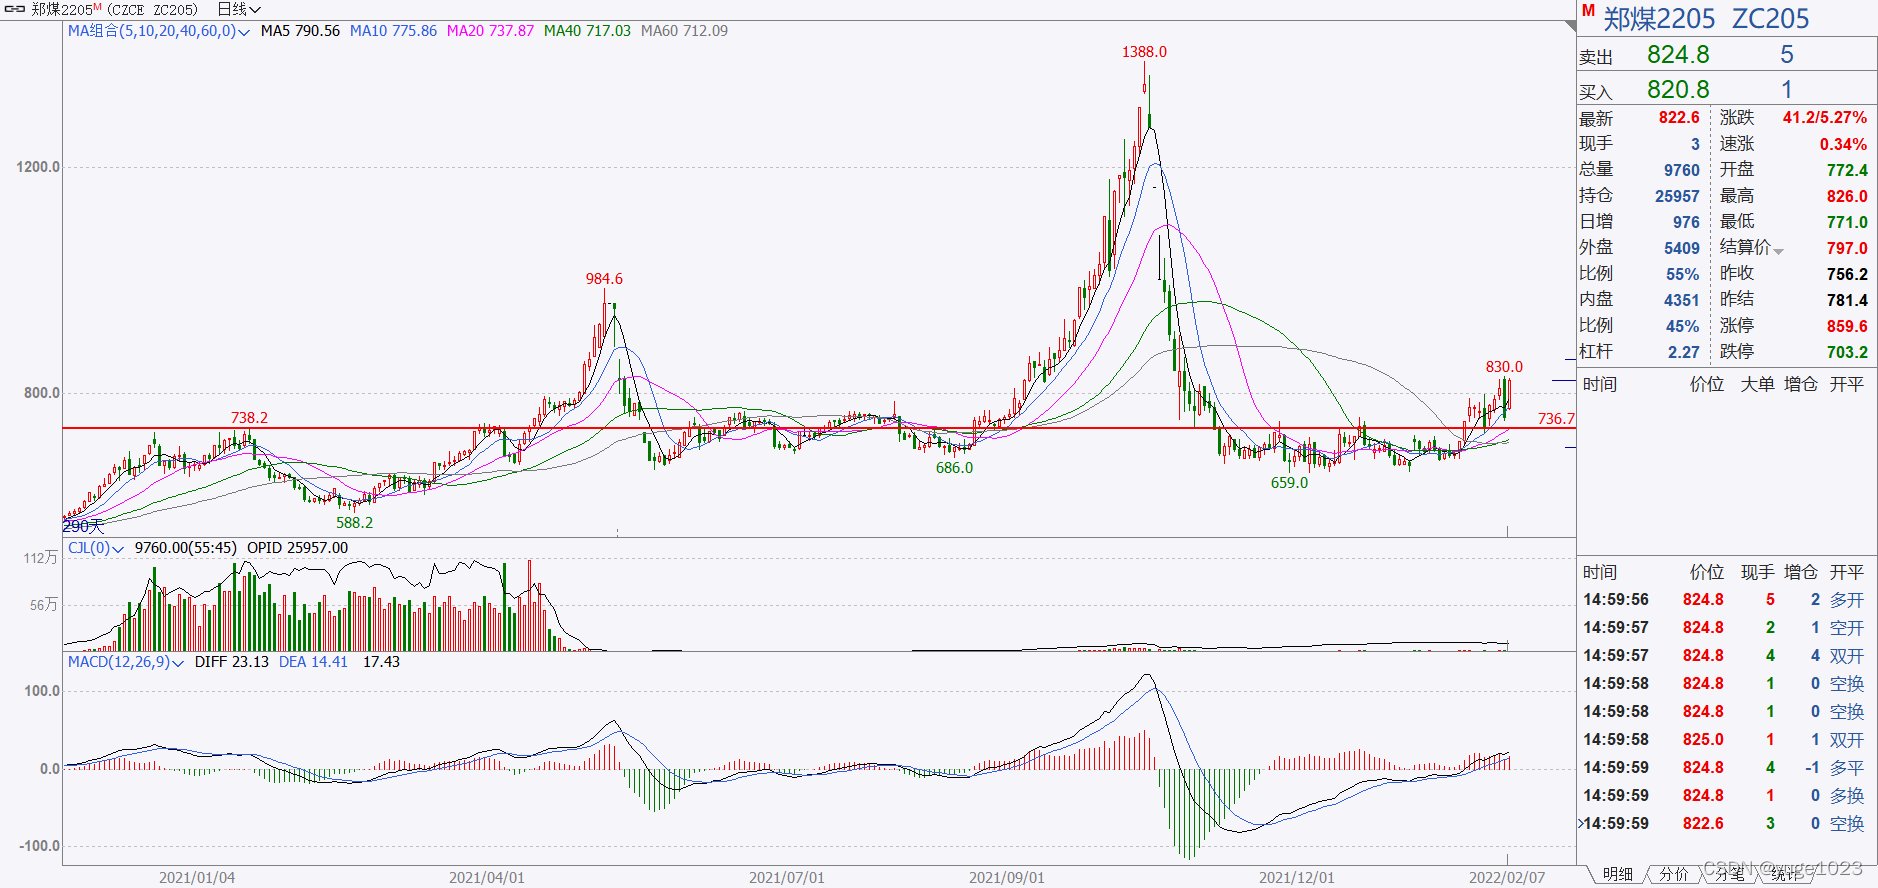Click the 659.0 low price label
This screenshot has width=1878, height=888.
1289,483
